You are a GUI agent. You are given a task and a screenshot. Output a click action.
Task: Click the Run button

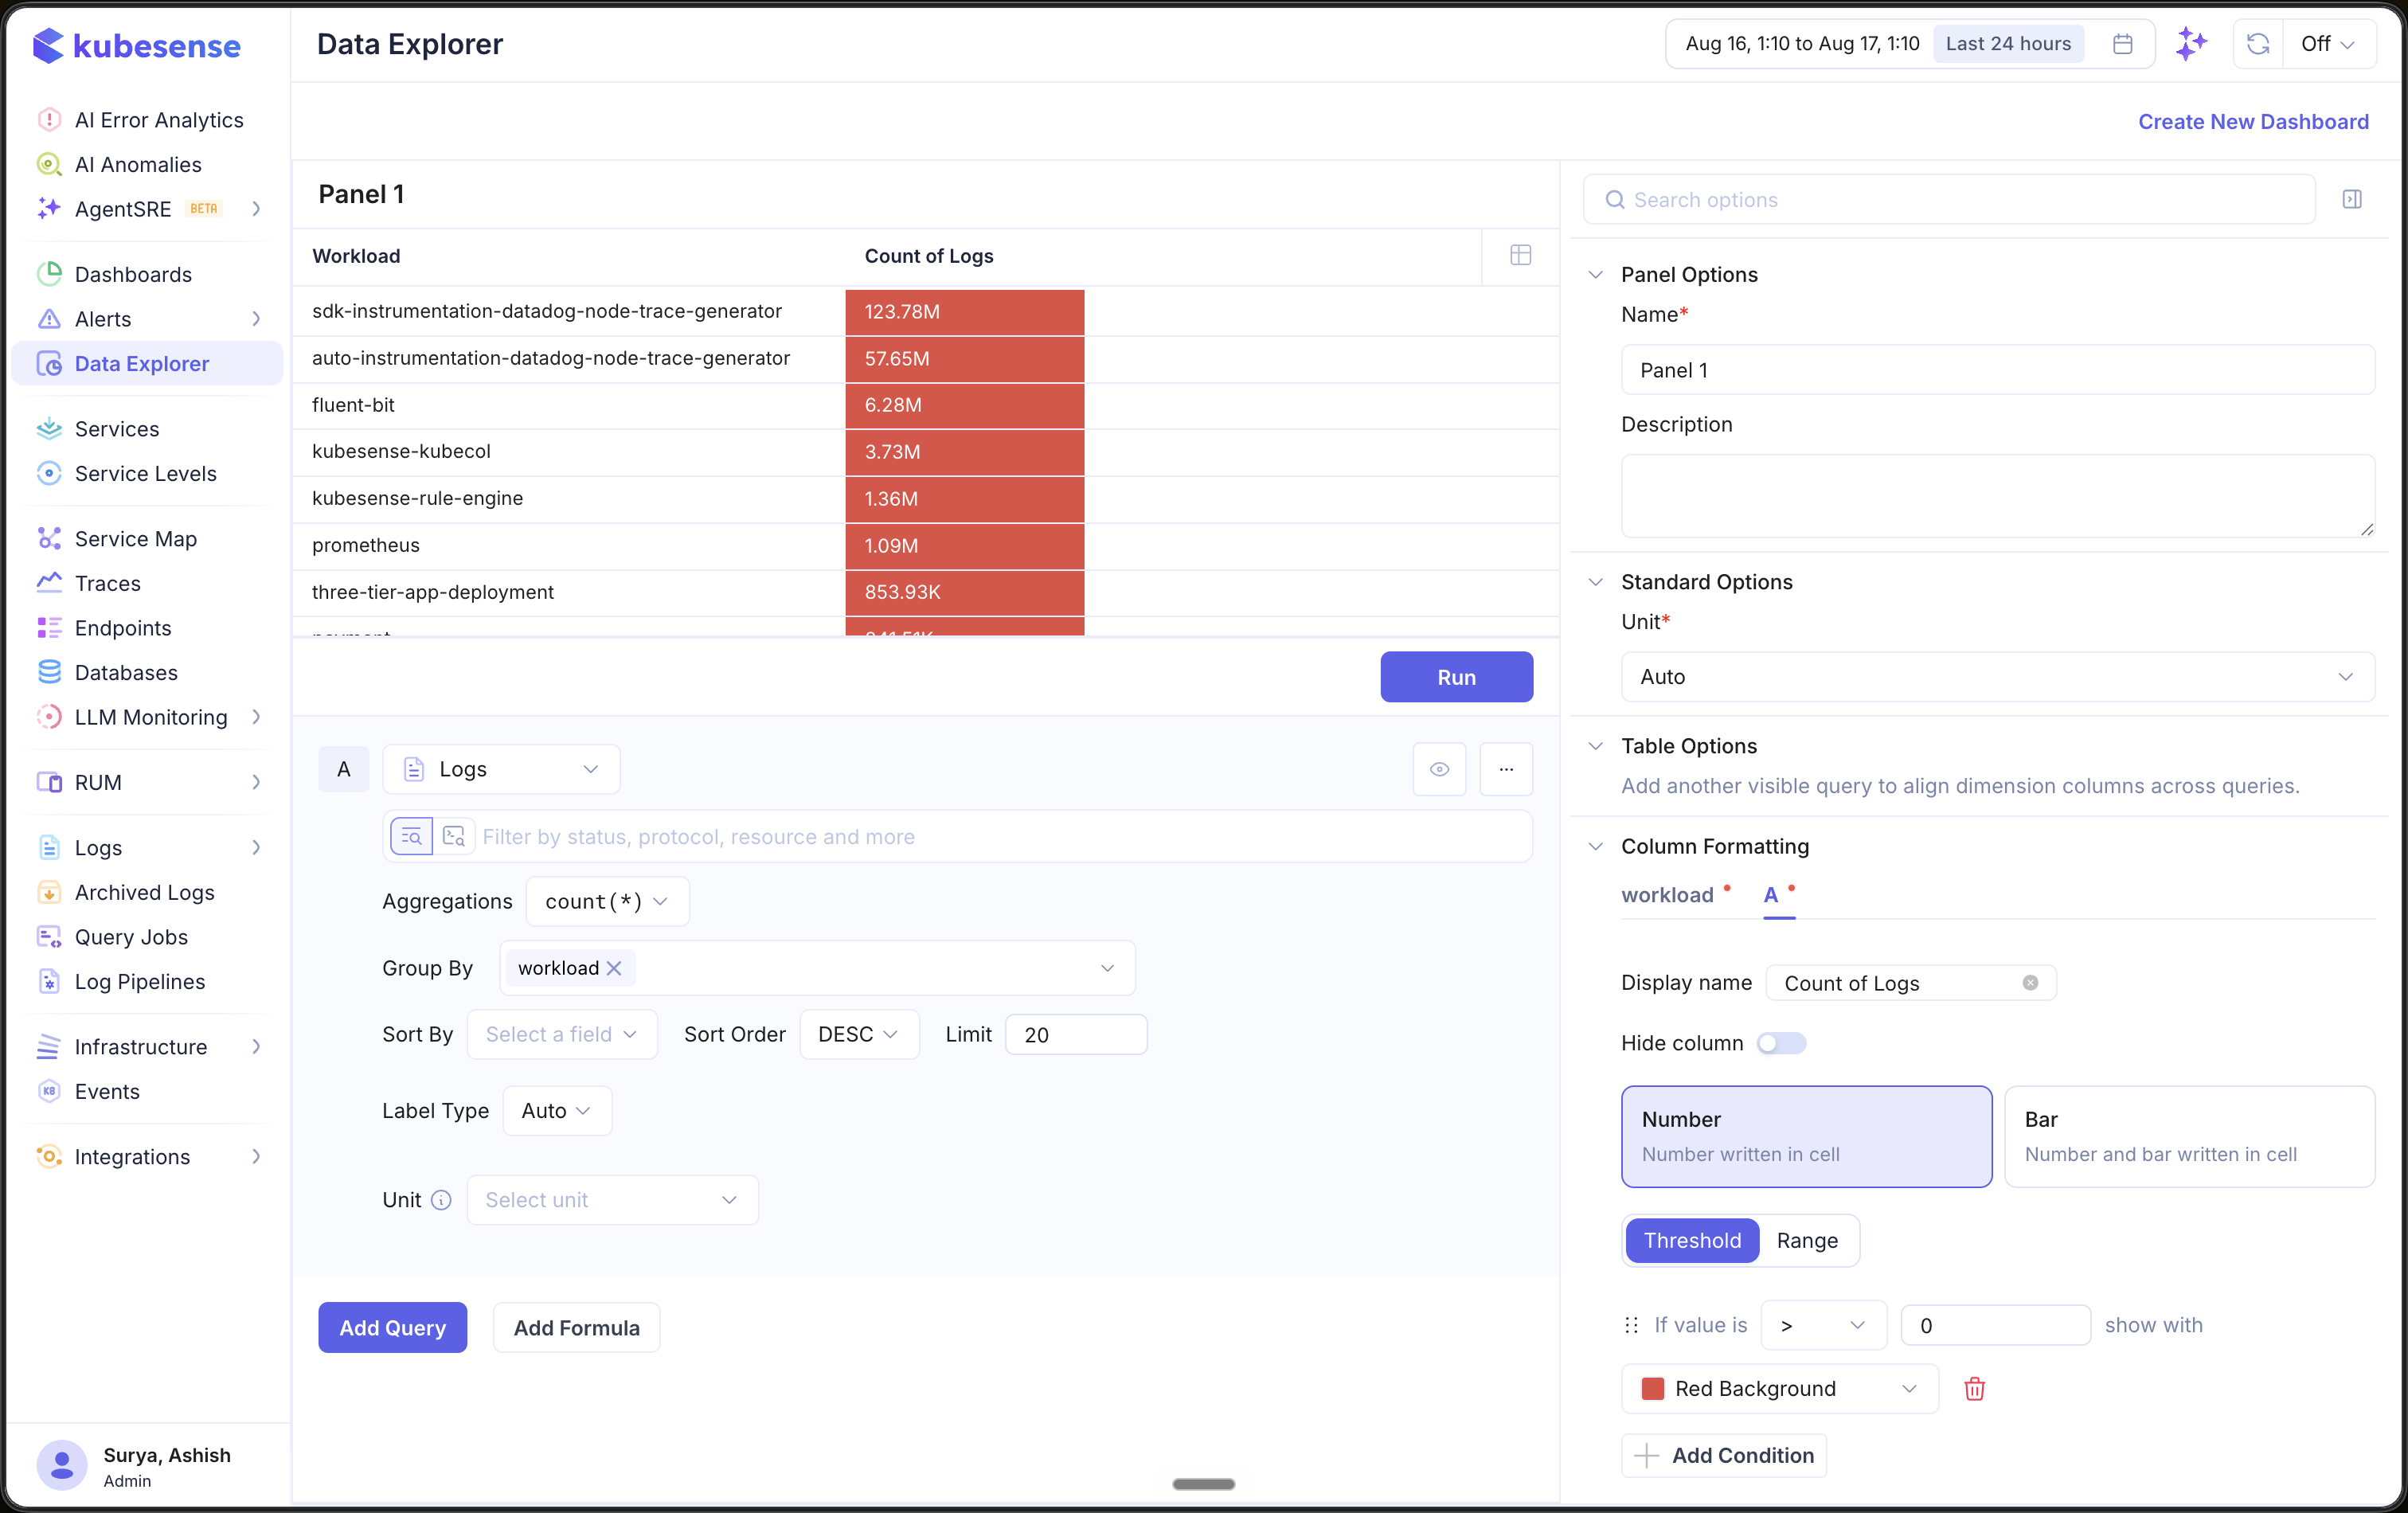click(1456, 676)
